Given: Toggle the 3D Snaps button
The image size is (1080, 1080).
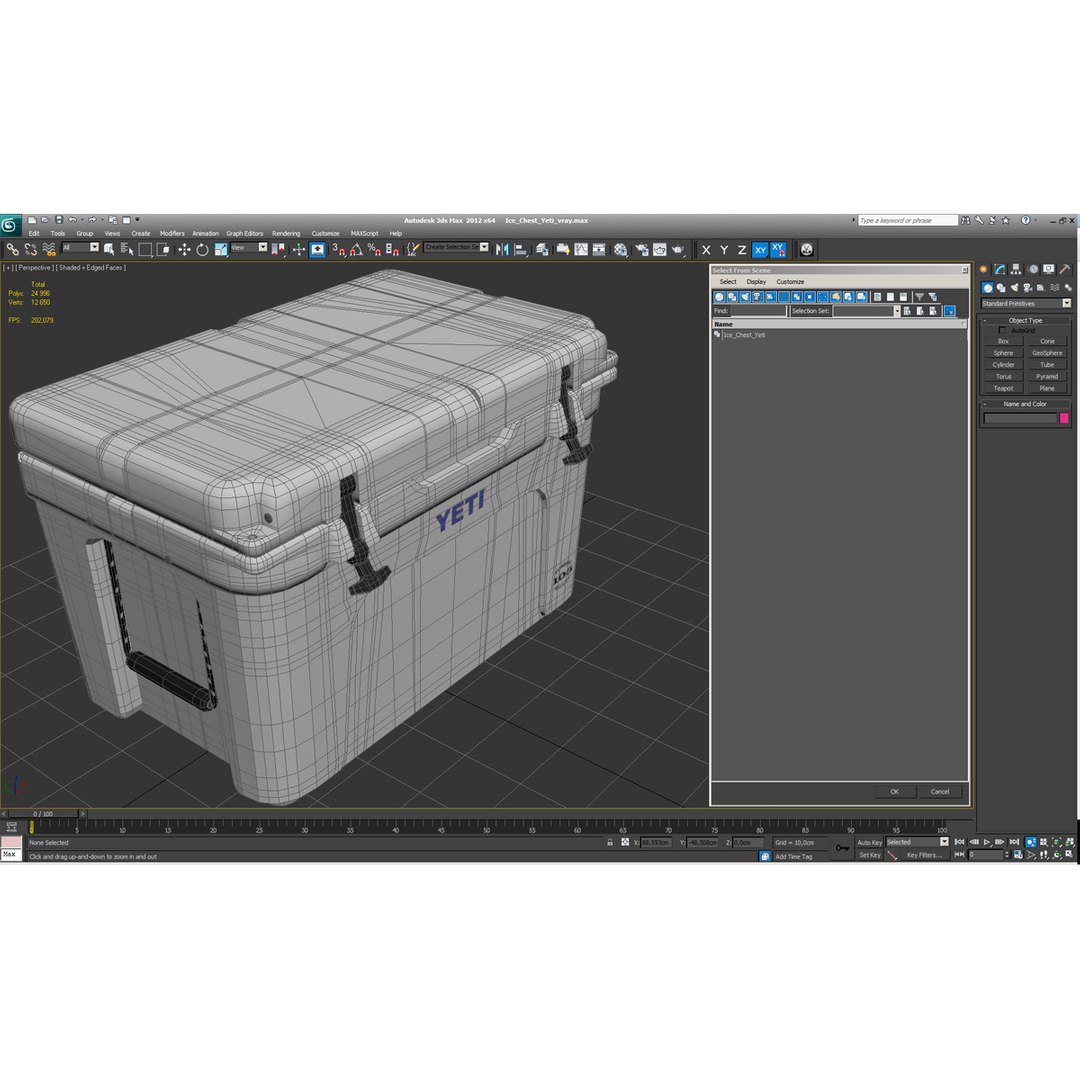Looking at the screenshot, I should point(338,249).
